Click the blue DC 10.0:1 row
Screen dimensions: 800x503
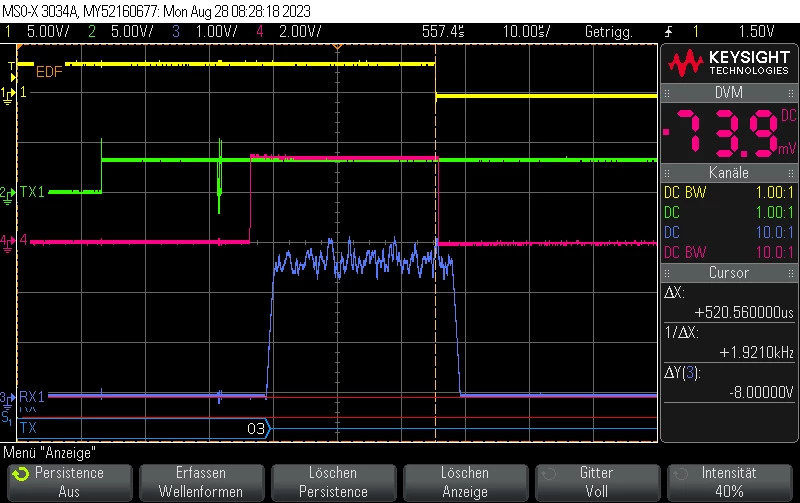click(729, 232)
